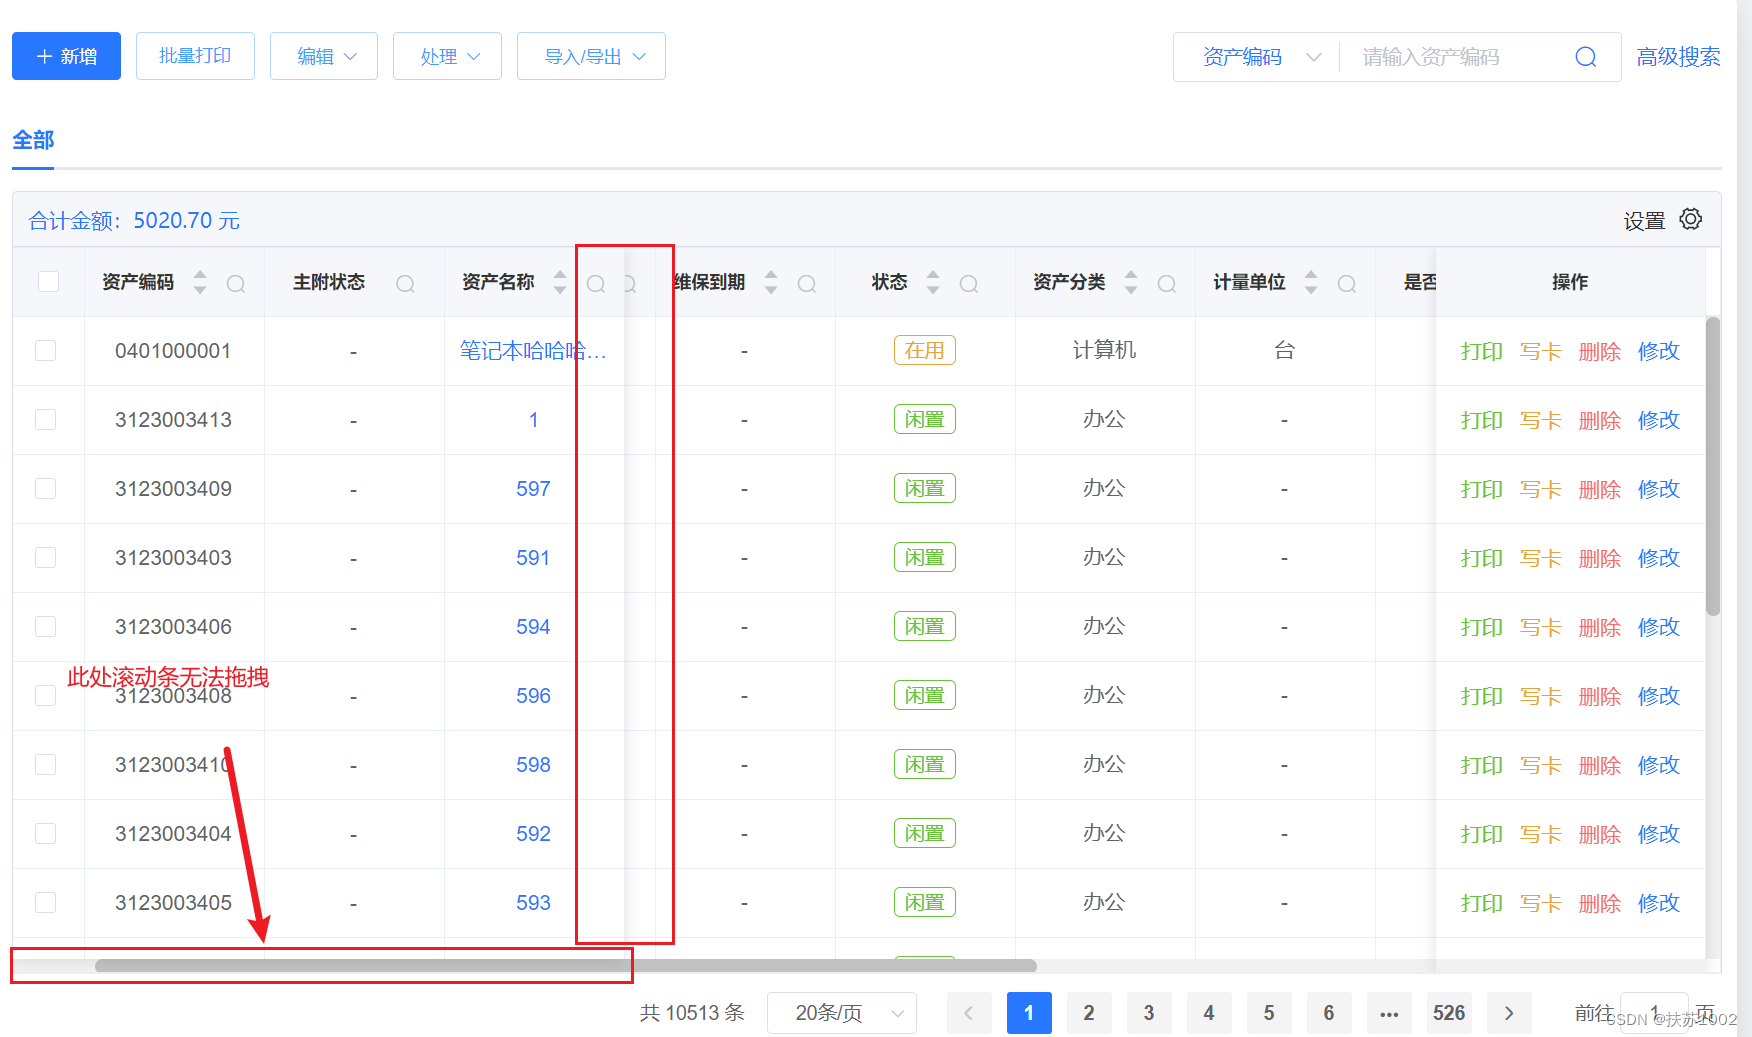Click 写卡 for asset 3123003409
The width and height of the screenshot is (1752, 1037).
pyautogui.click(x=1540, y=489)
